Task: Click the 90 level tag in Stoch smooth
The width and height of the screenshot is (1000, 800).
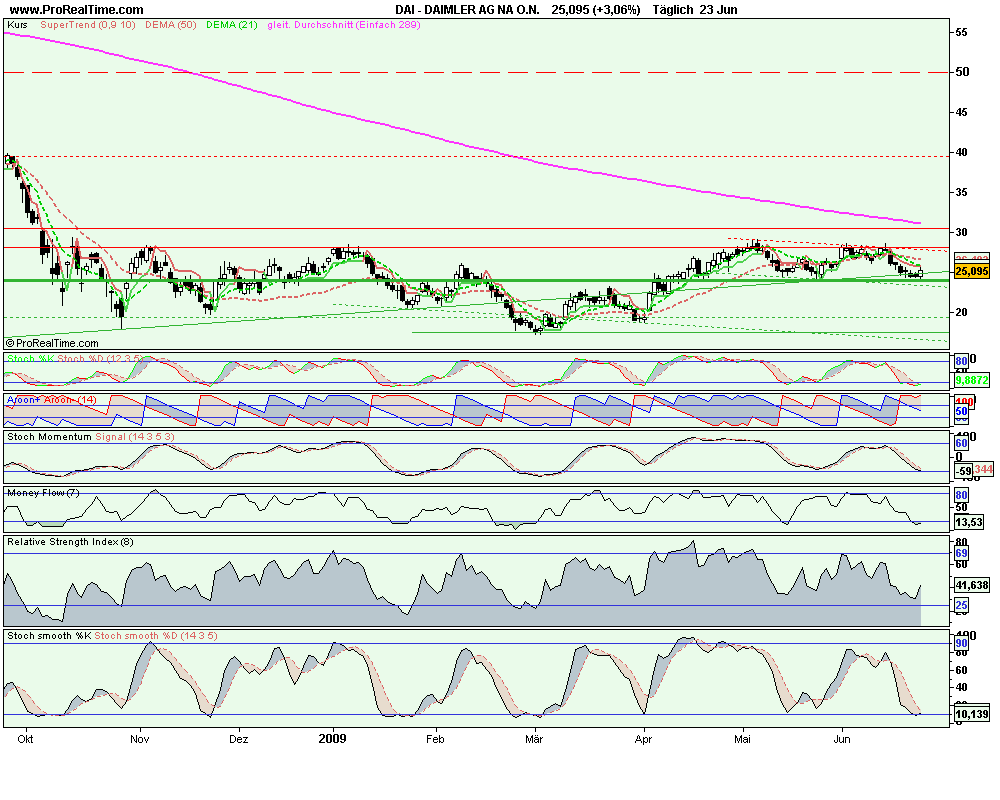Action: tap(961, 644)
